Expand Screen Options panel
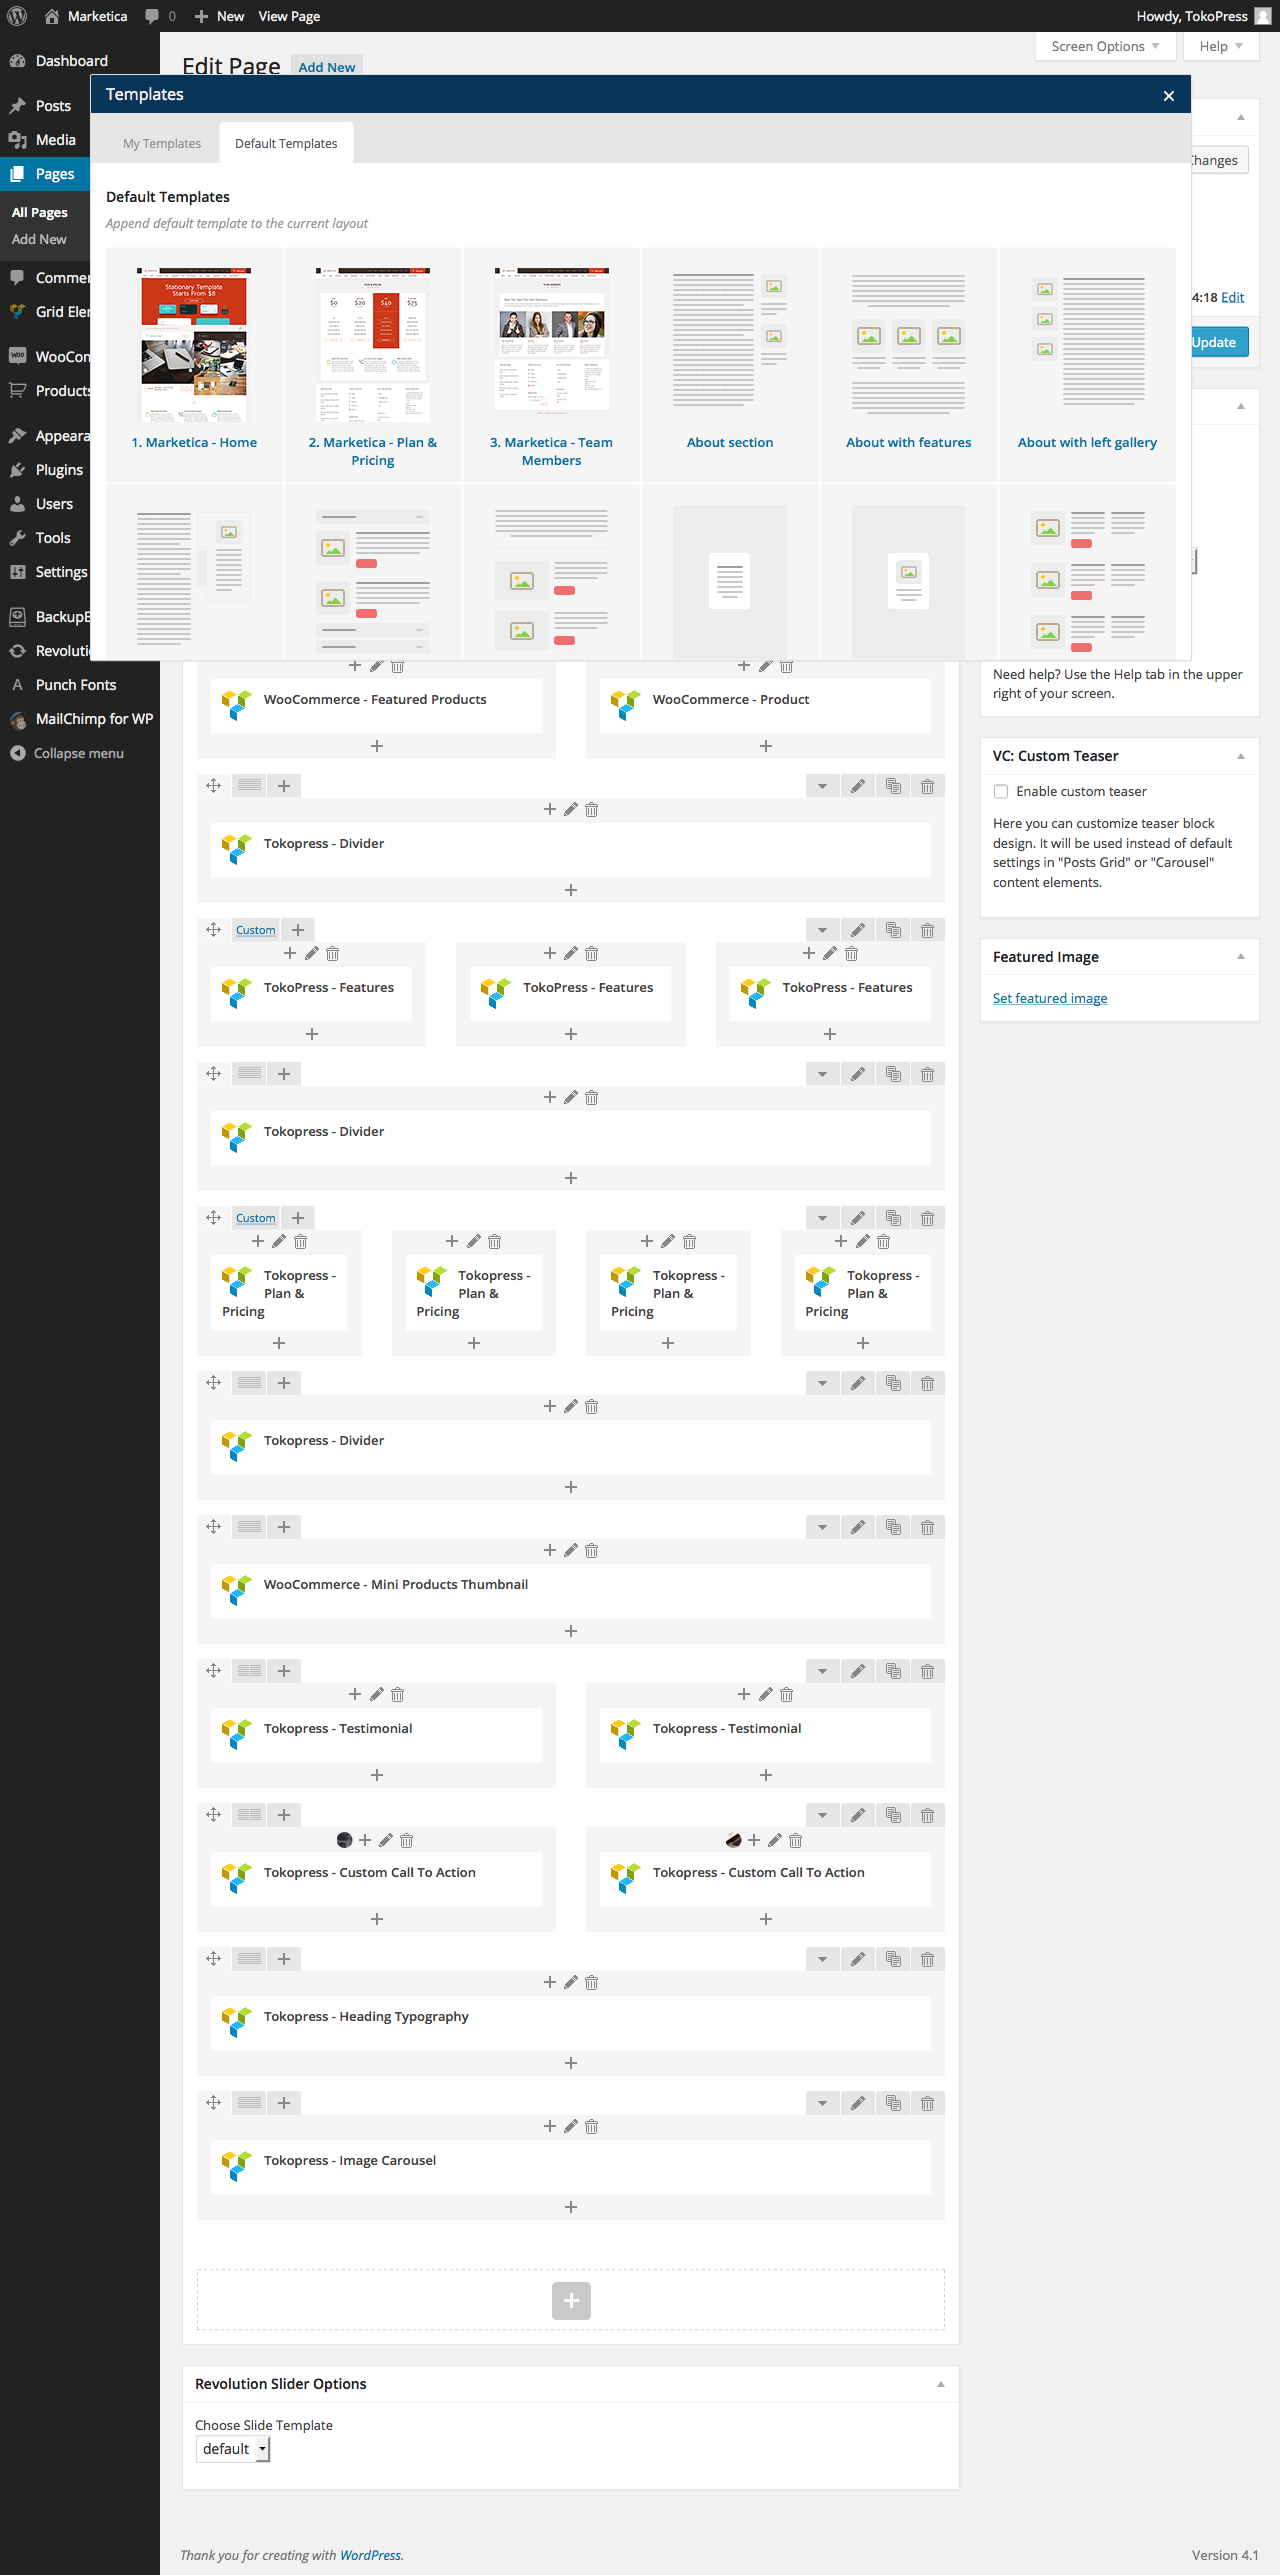 (x=1104, y=46)
